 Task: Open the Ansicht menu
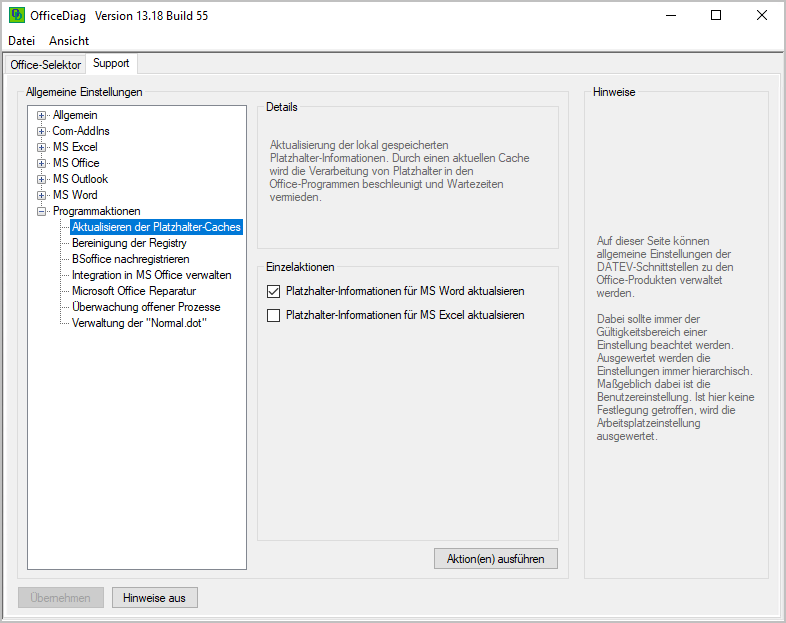69,41
